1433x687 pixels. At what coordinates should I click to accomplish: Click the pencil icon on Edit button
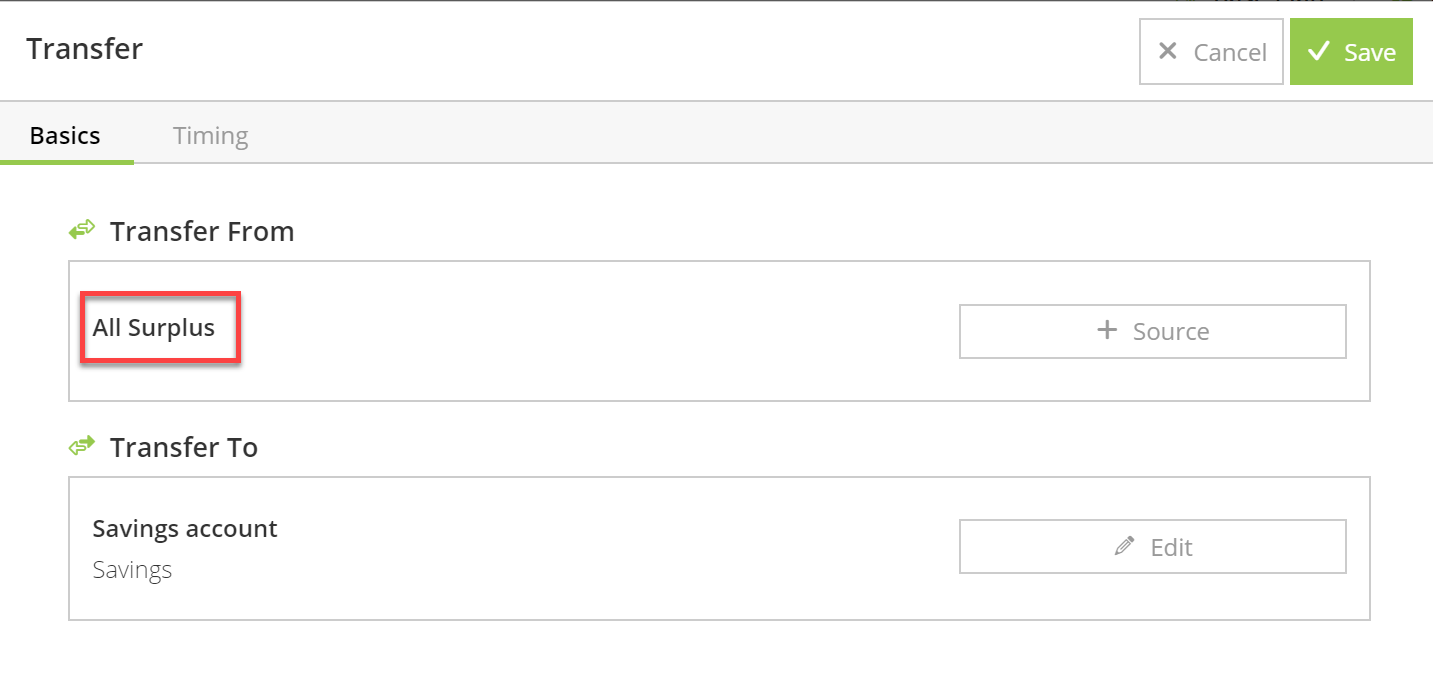pos(1125,546)
